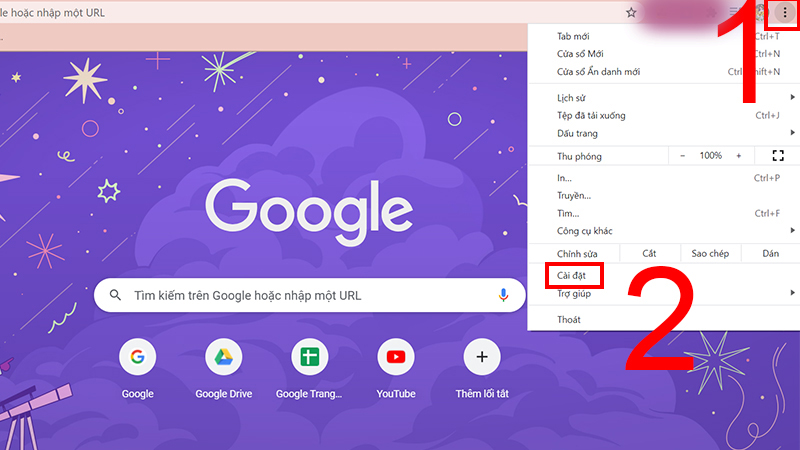
Task: Expand the Trợ giúp submenu
Action: pyautogui.click(x=664, y=293)
